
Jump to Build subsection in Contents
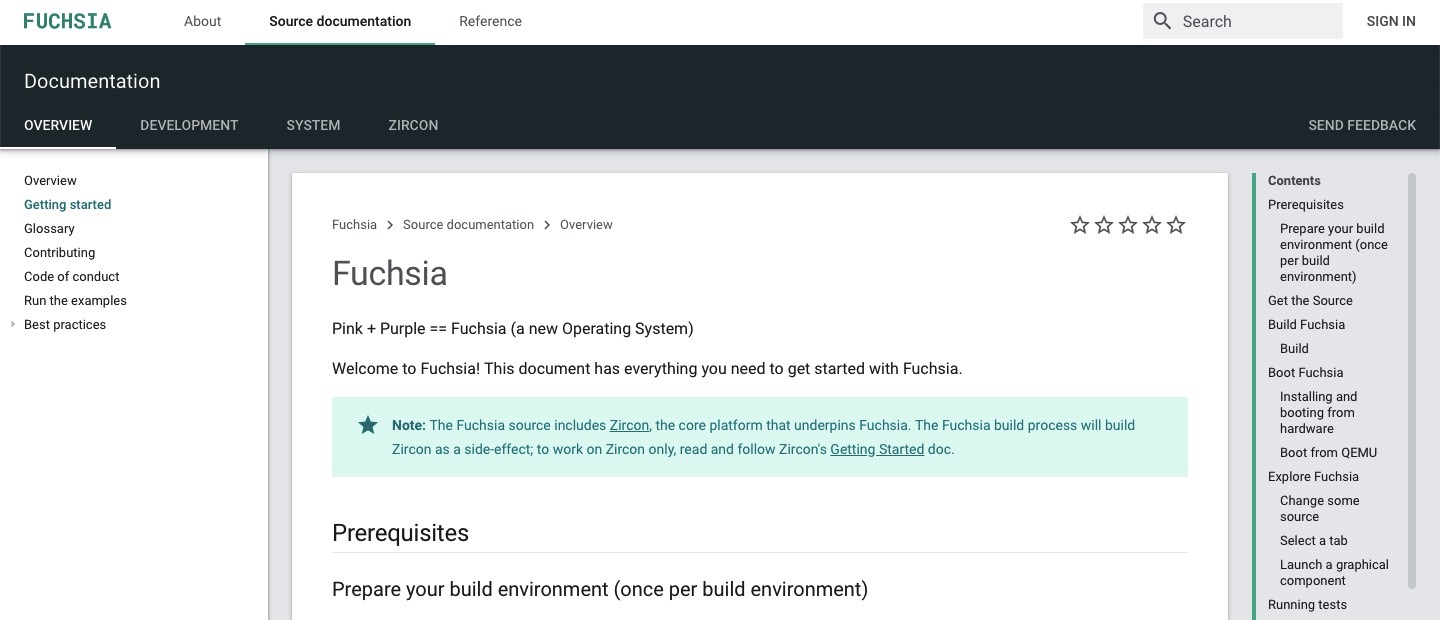(x=1294, y=349)
